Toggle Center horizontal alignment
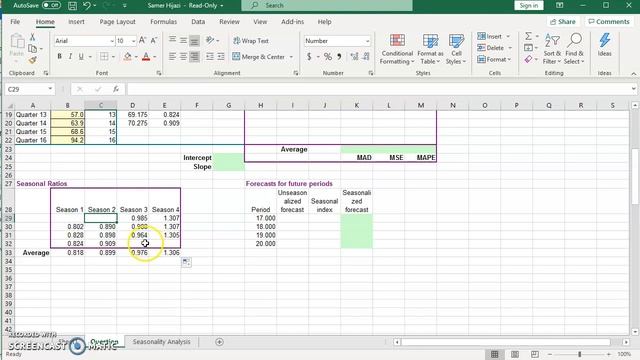Viewport: 640px width, 360px height. coord(183,57)
